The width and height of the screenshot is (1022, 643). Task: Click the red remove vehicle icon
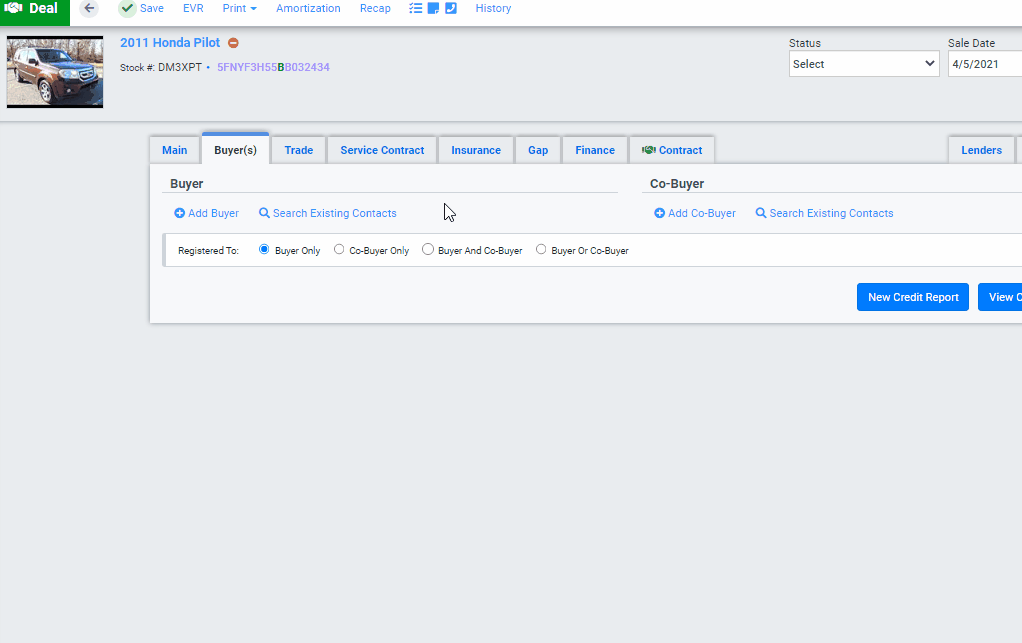(233, 43)
